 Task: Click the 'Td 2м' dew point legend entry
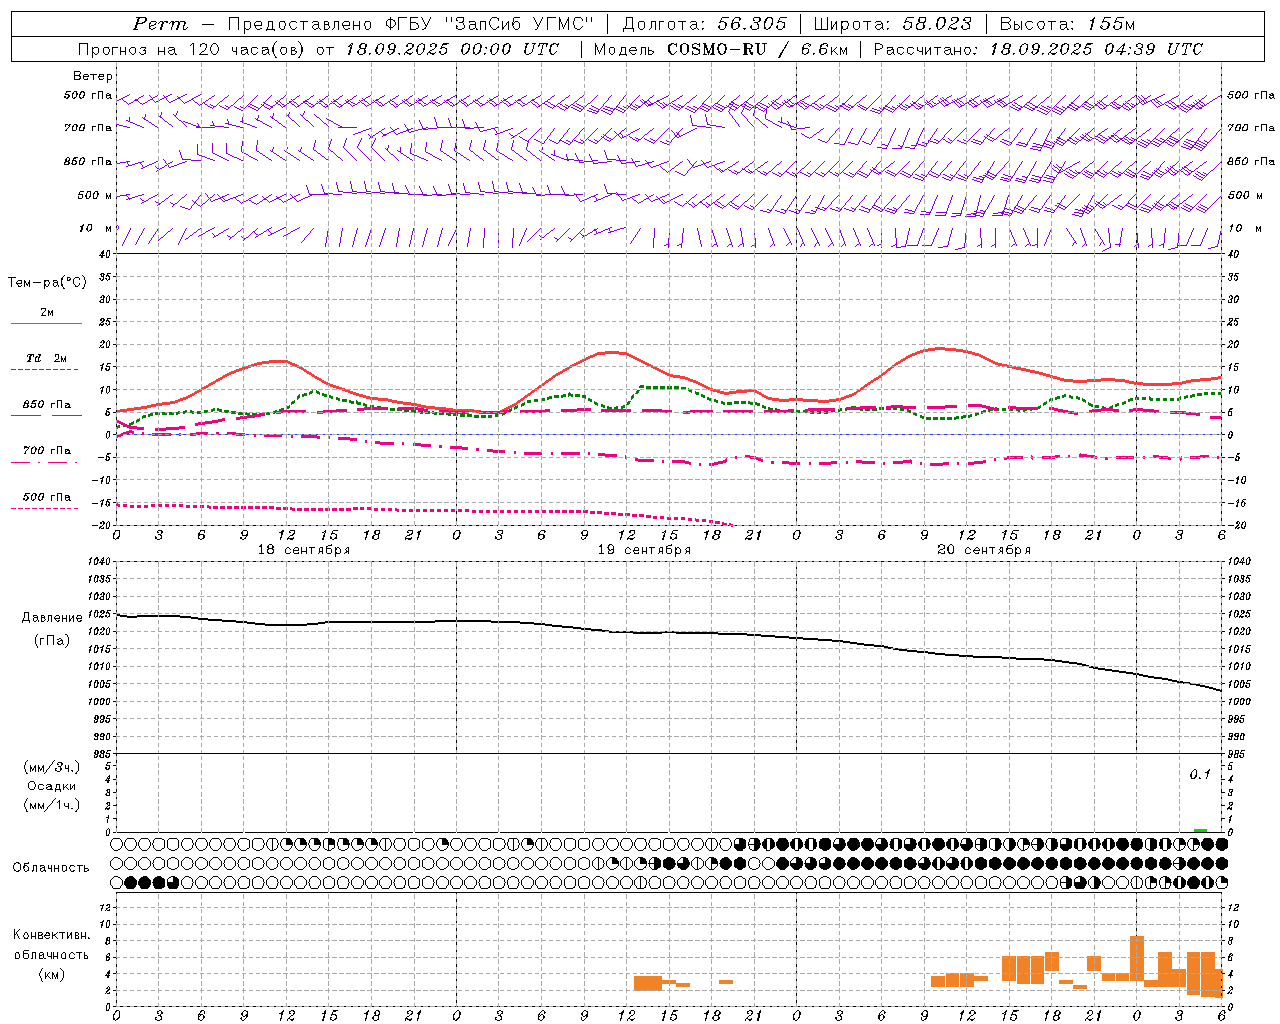46,358
